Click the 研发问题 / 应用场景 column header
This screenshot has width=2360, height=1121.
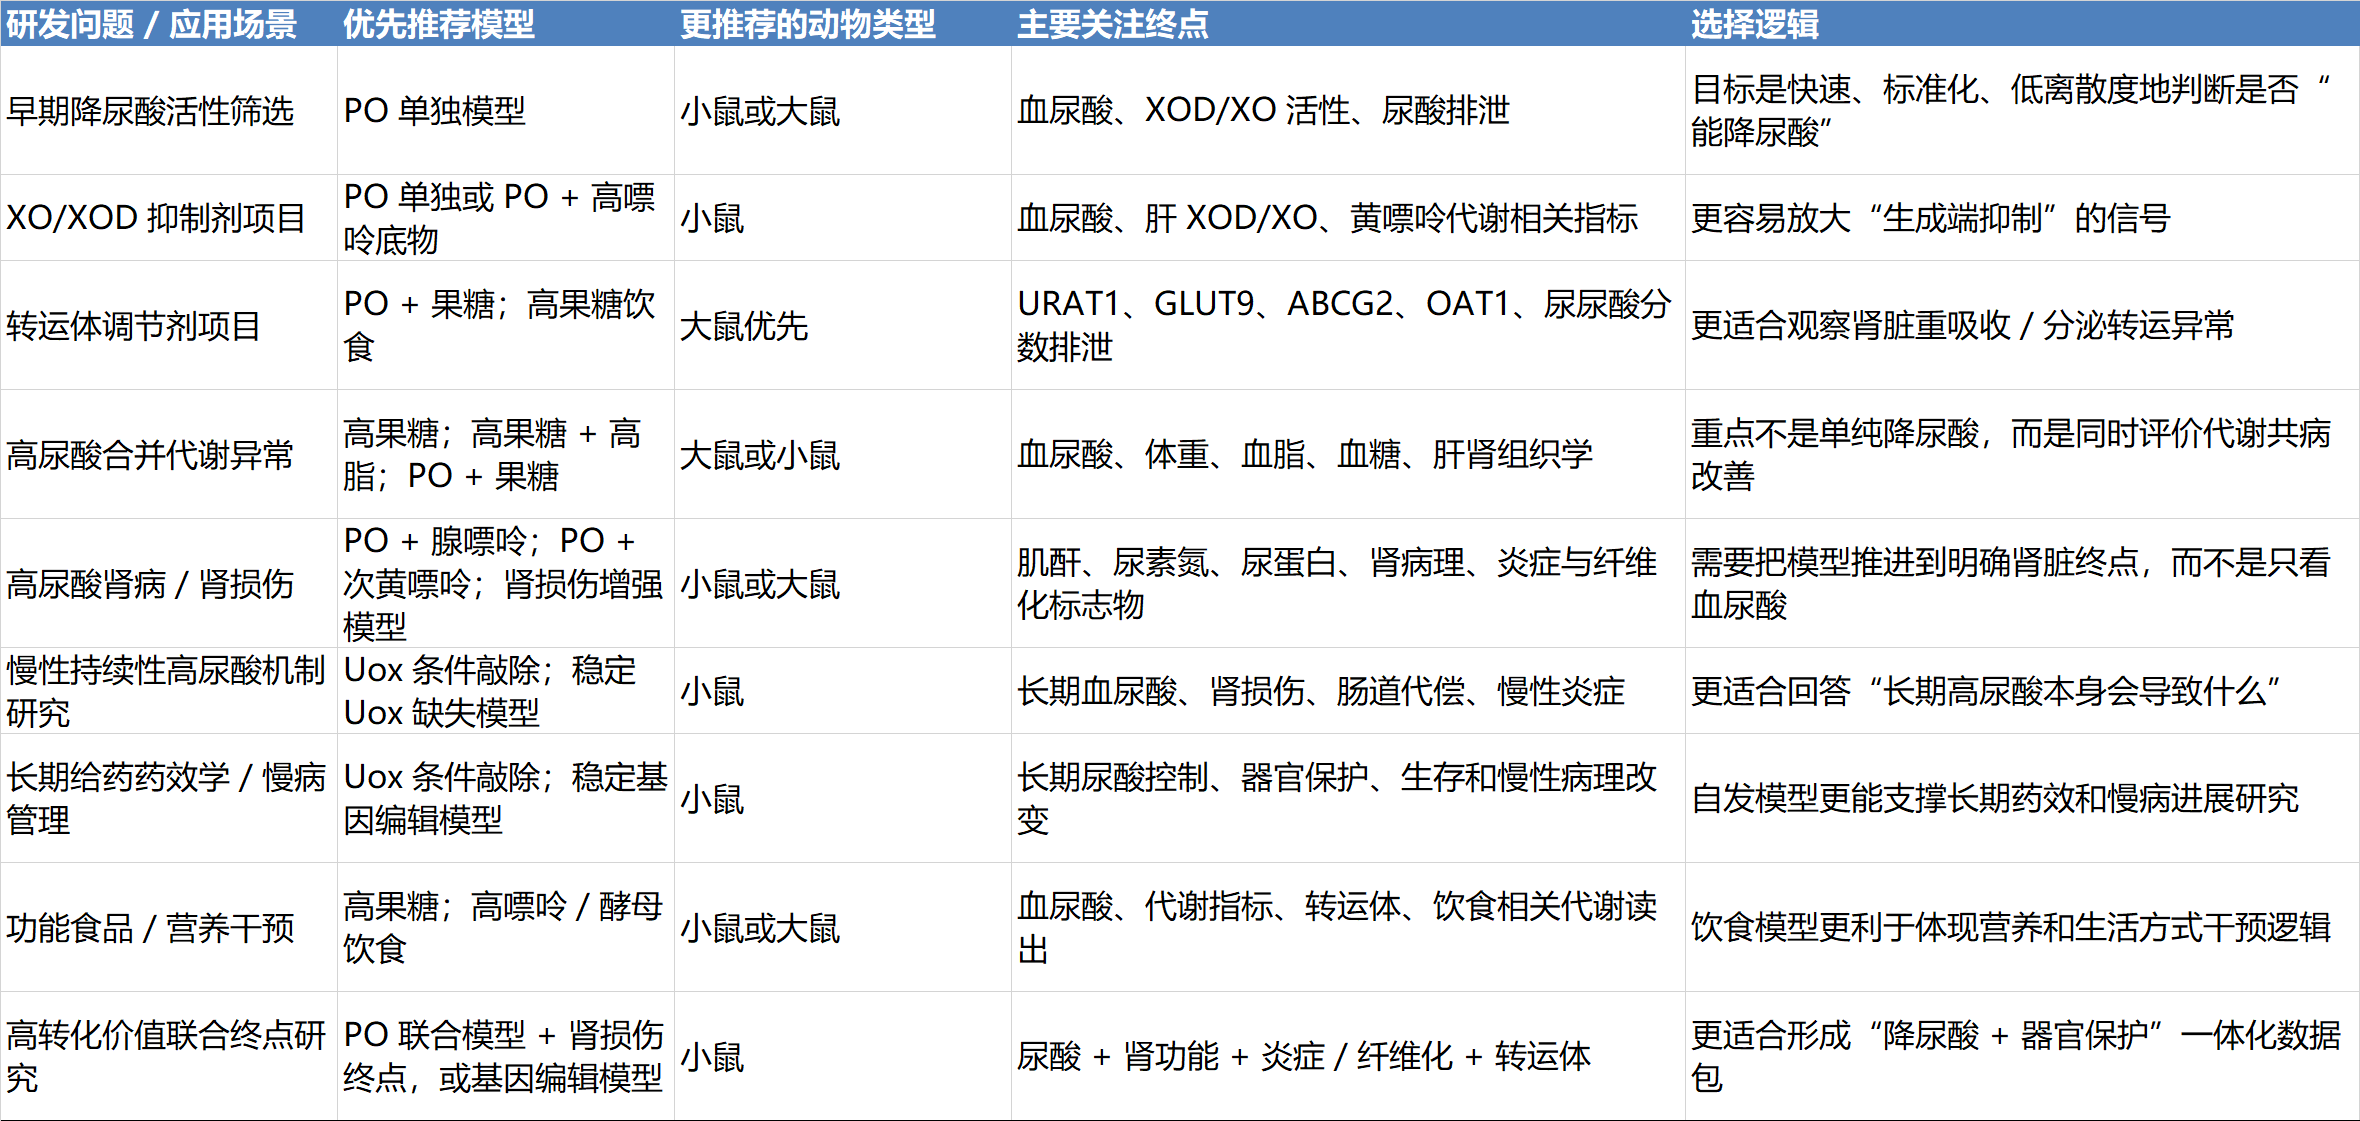152,23
